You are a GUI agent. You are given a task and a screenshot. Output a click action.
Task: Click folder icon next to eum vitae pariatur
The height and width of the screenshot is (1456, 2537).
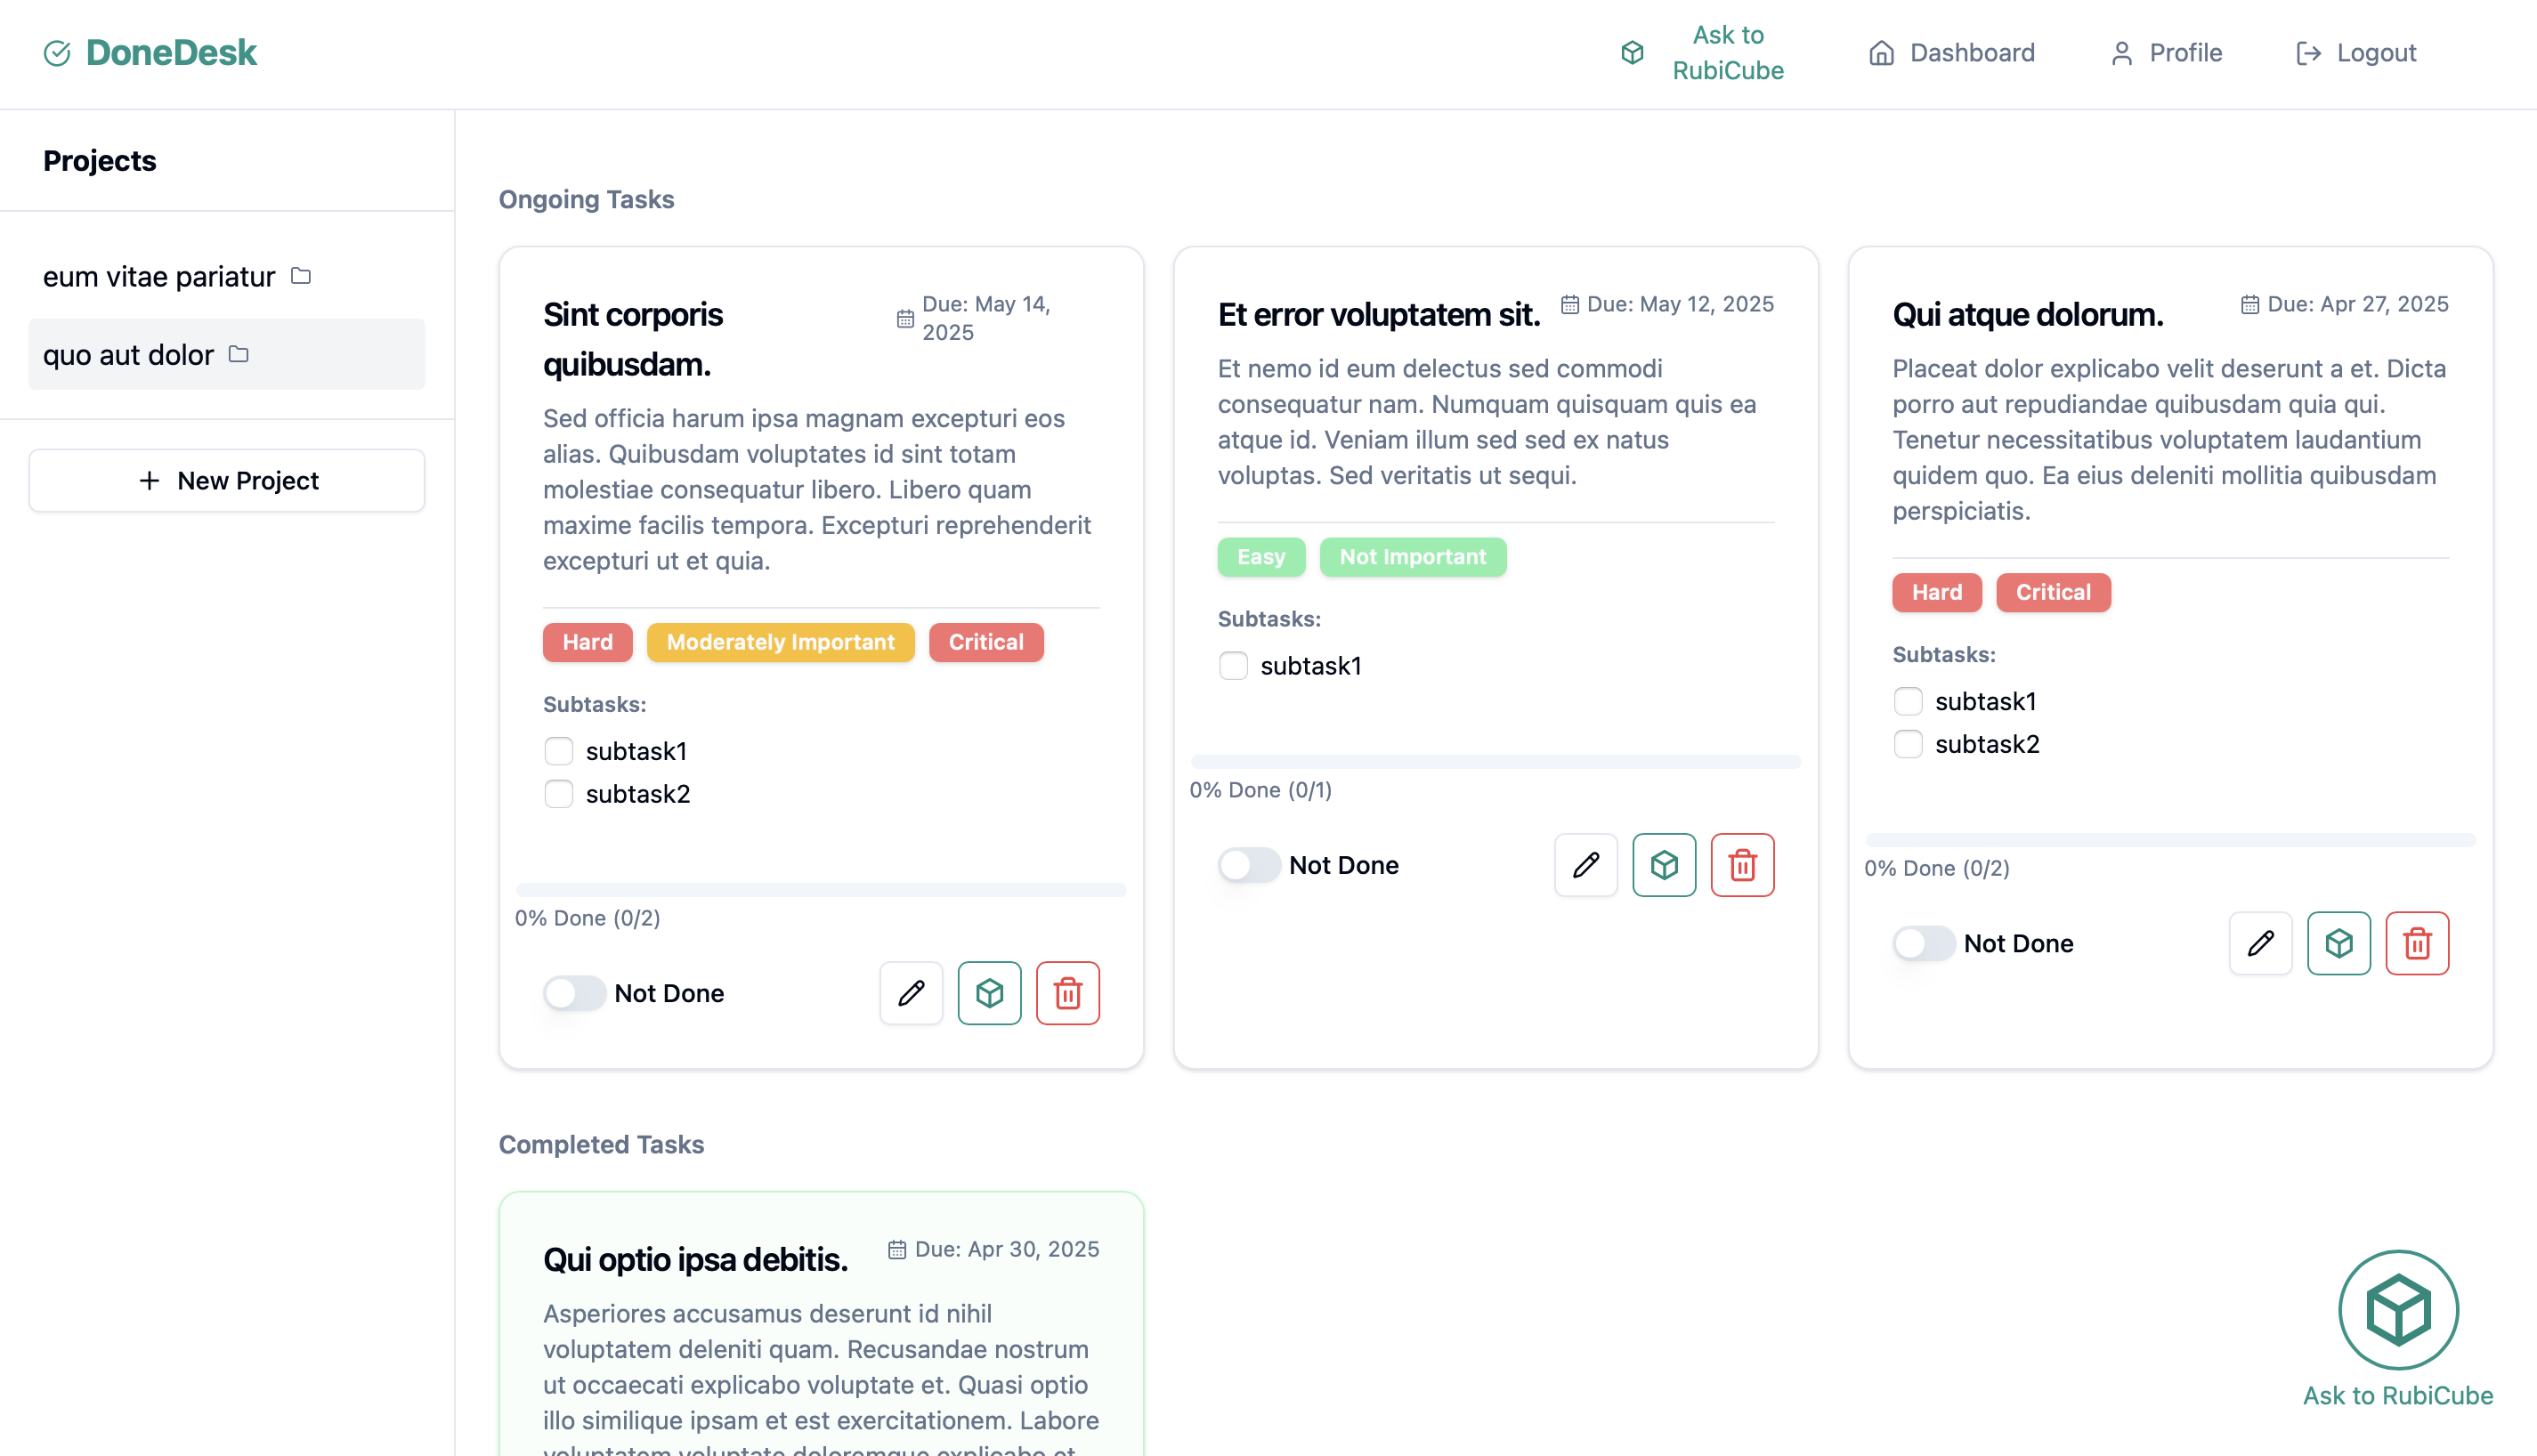(x=301, y=275)
